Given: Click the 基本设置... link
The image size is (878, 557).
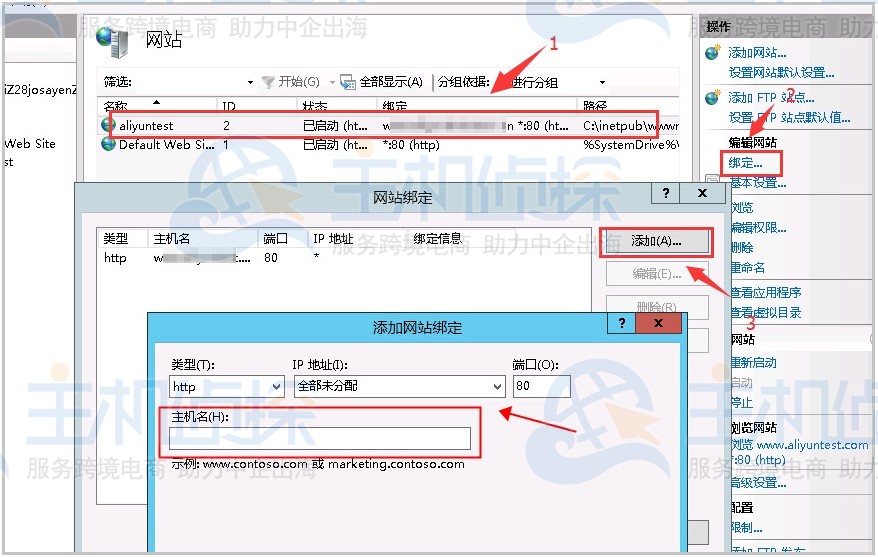Looking at the screenshot, I should (758, 183).
